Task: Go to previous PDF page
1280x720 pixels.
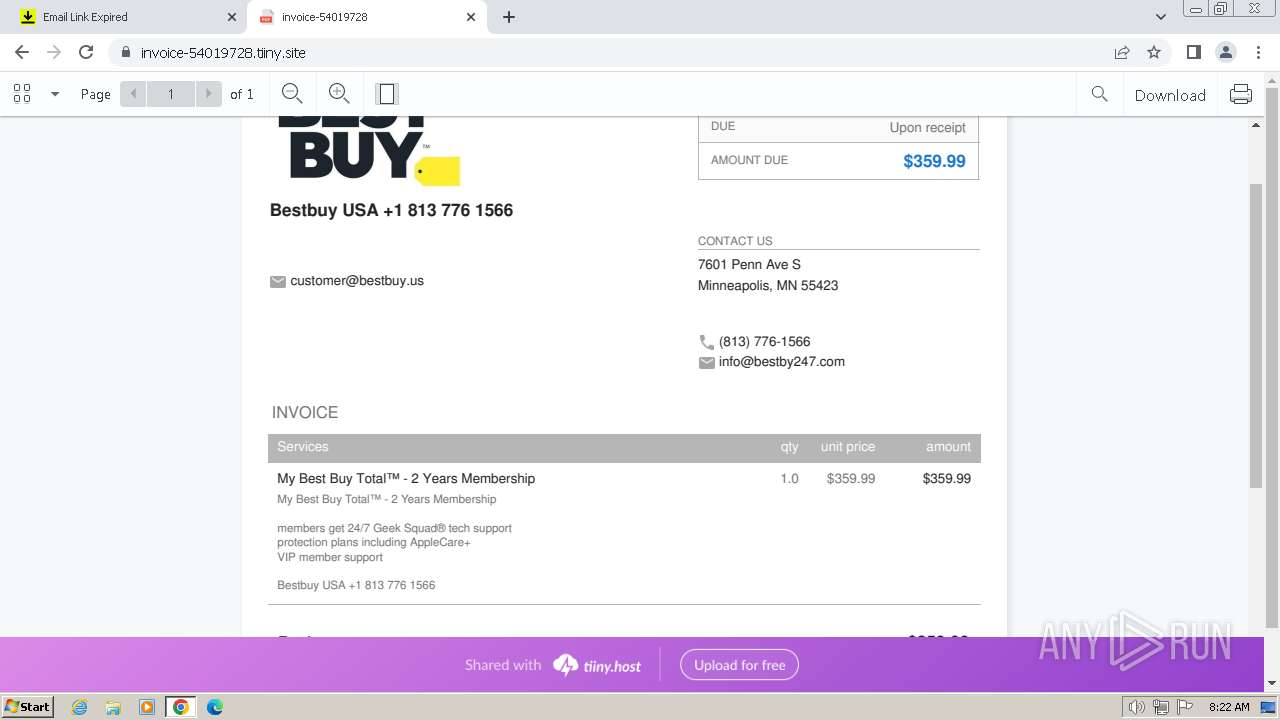Action: (133, 94)
